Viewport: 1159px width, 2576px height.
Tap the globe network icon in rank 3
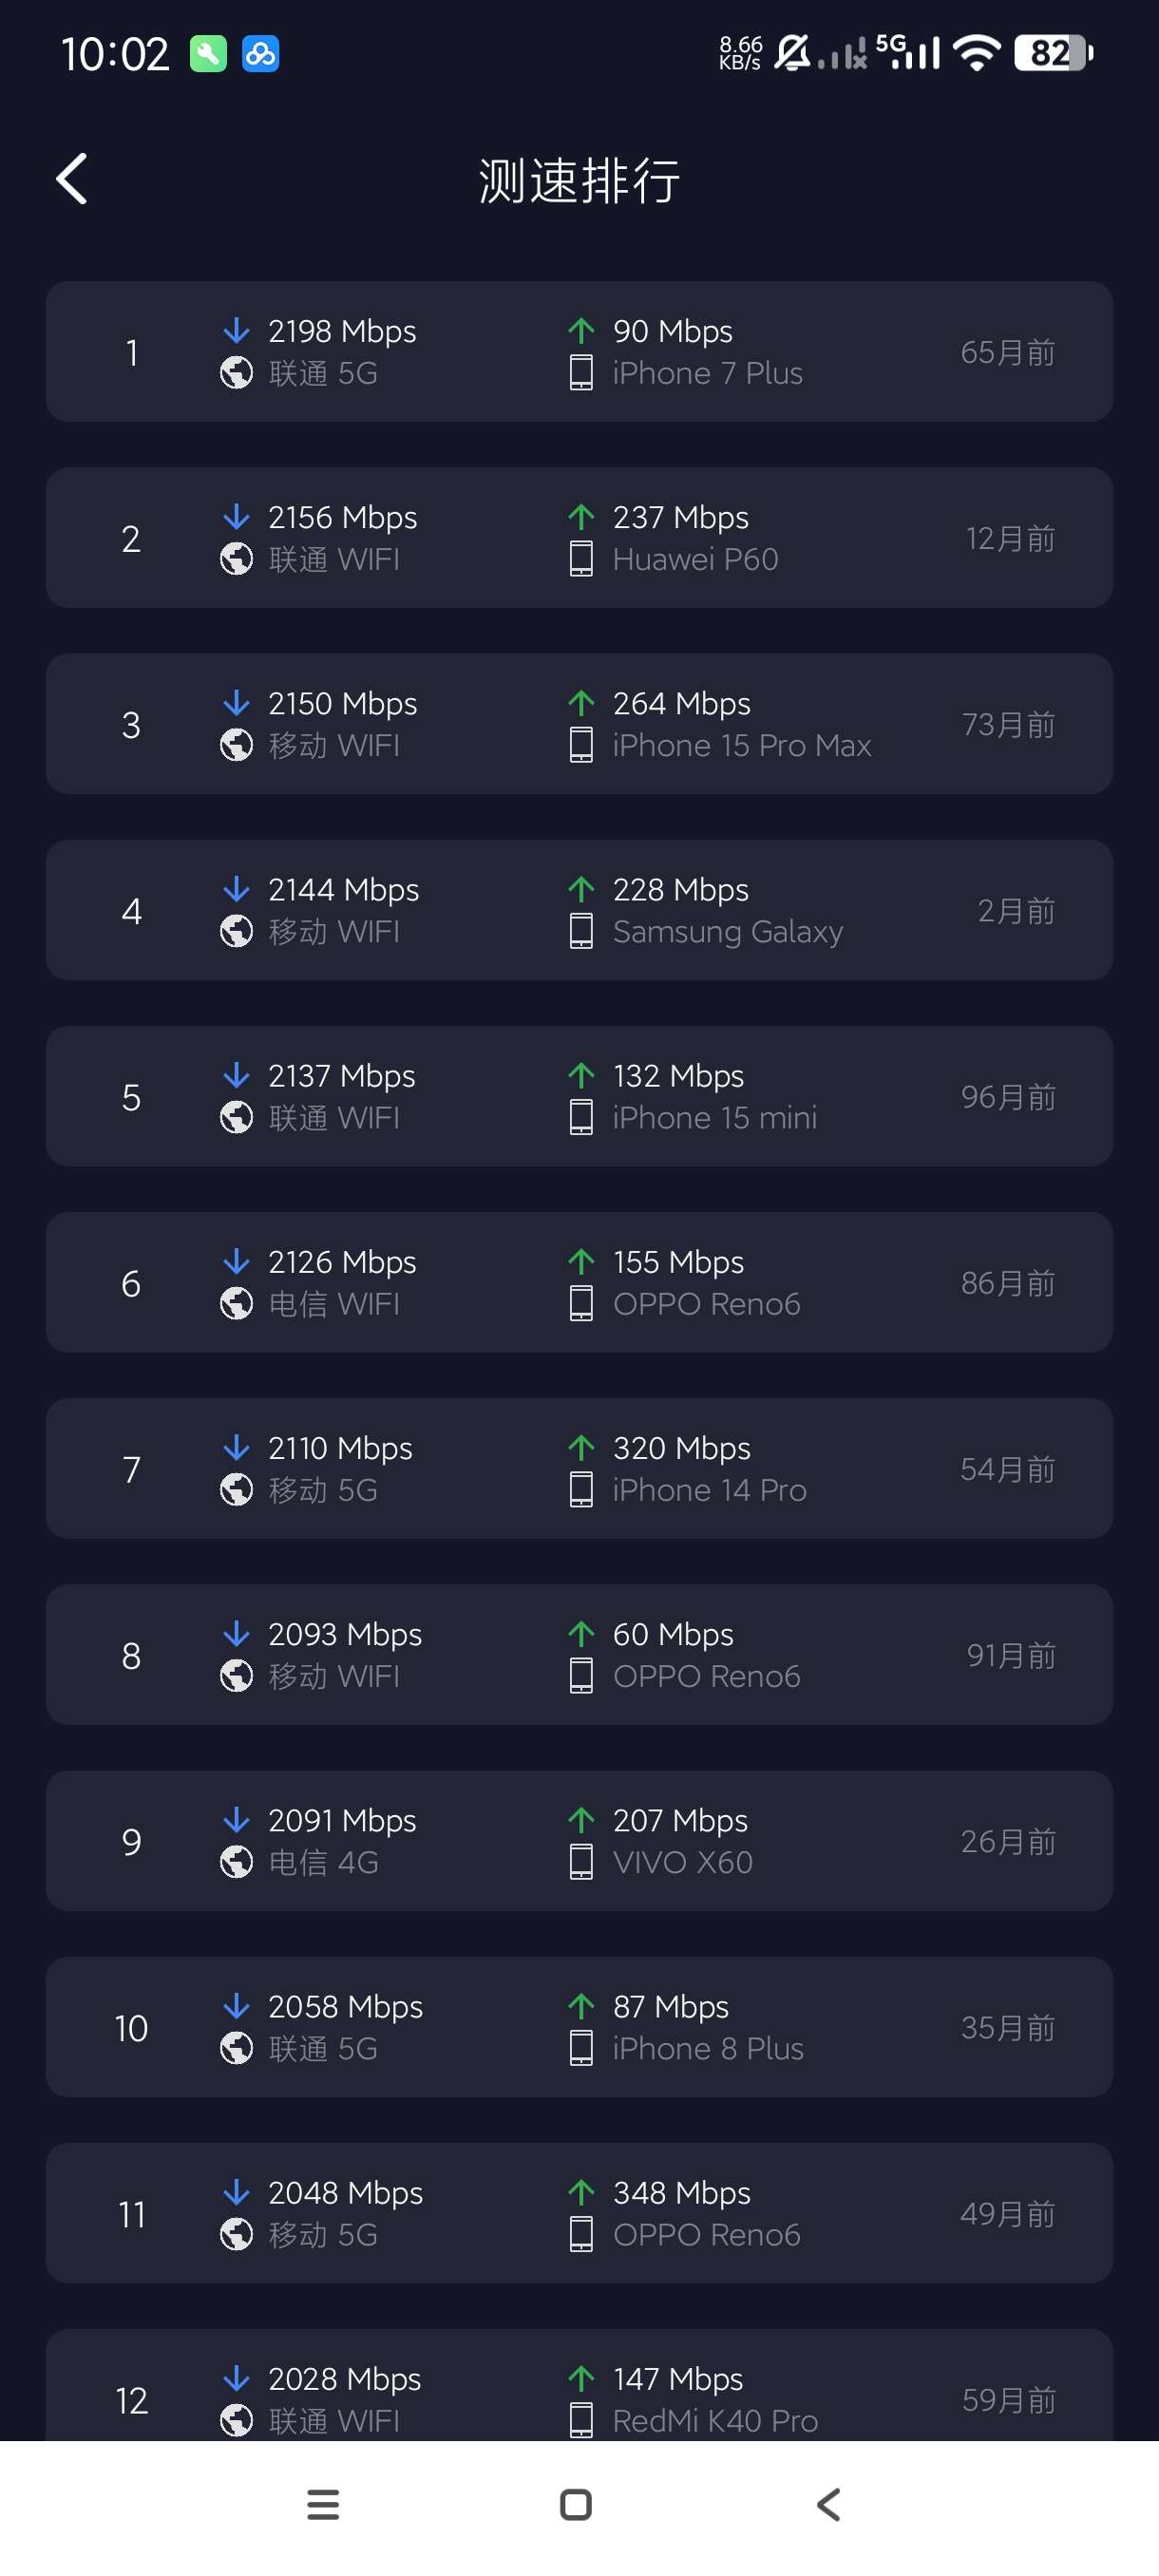point(236,745)
